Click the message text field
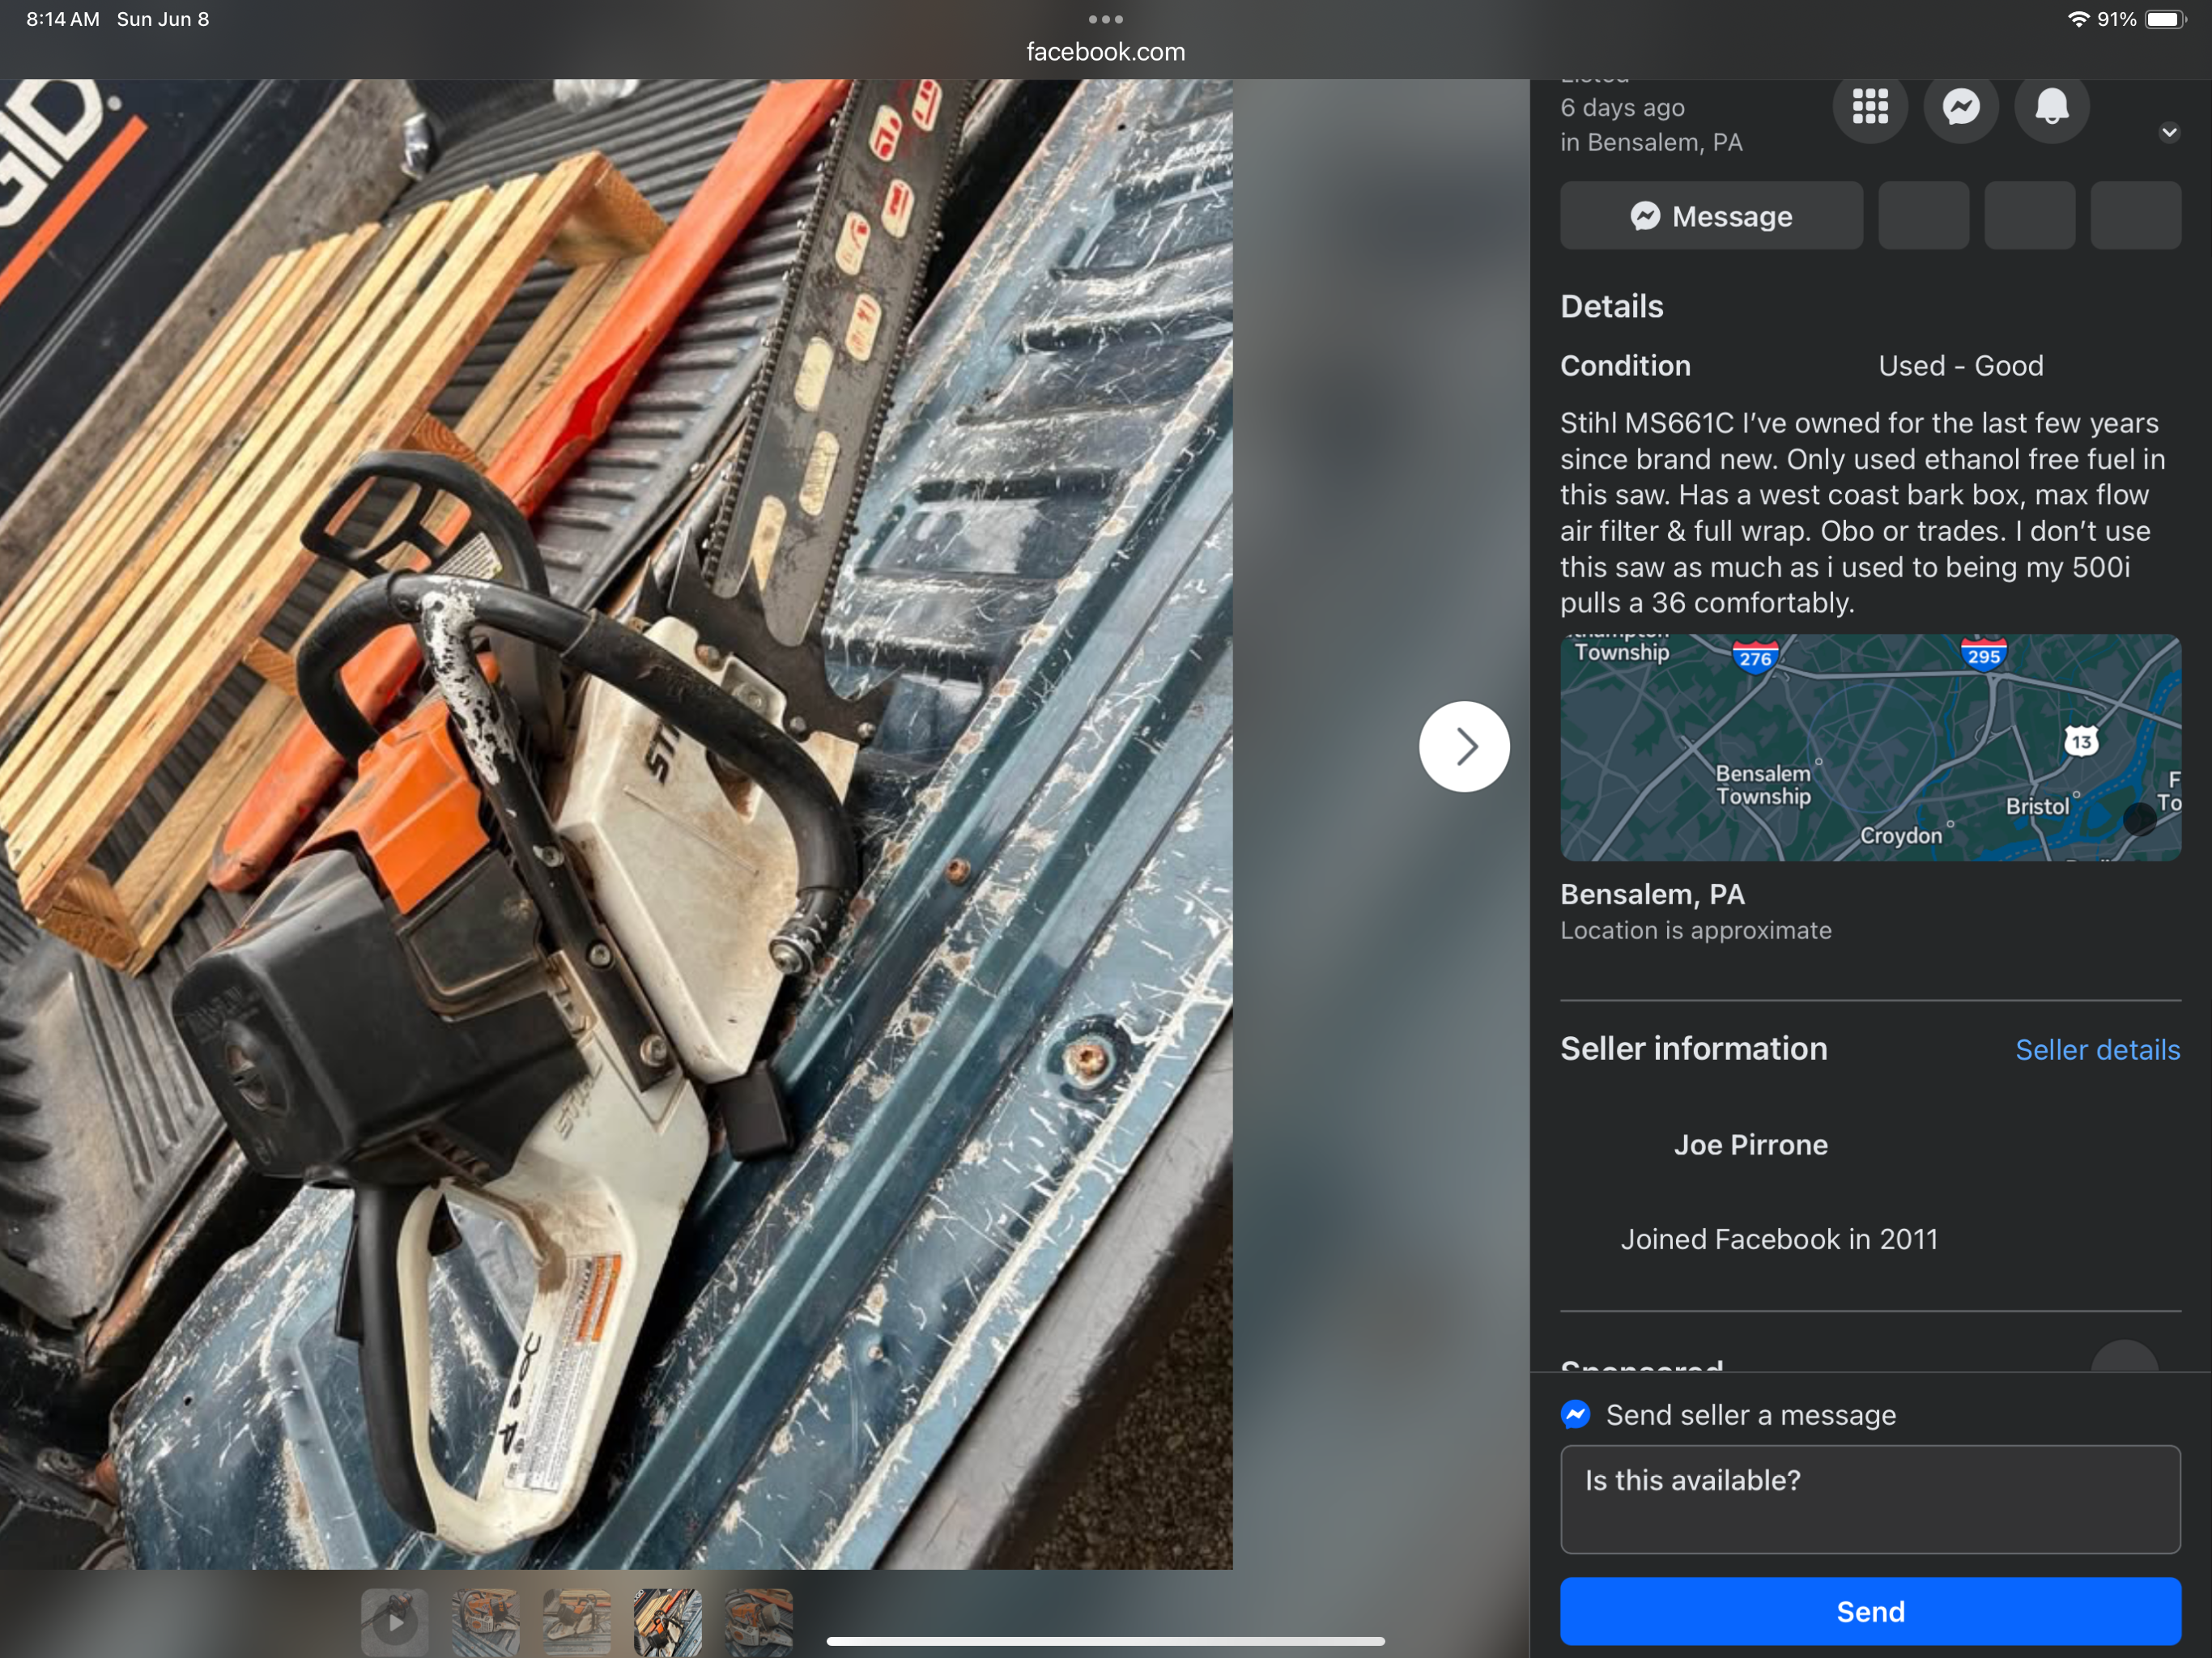 pos(1870,1499)
